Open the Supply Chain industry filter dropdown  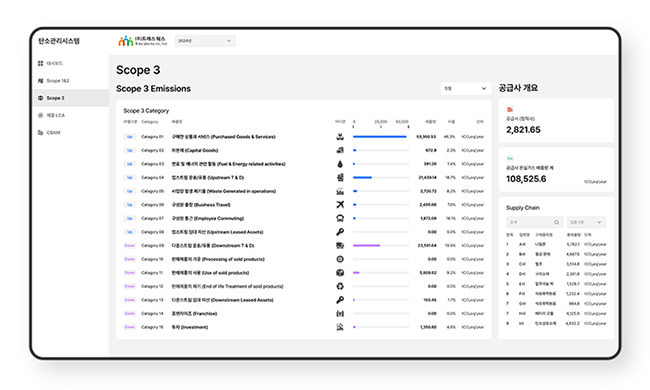[x=586, y=222]
